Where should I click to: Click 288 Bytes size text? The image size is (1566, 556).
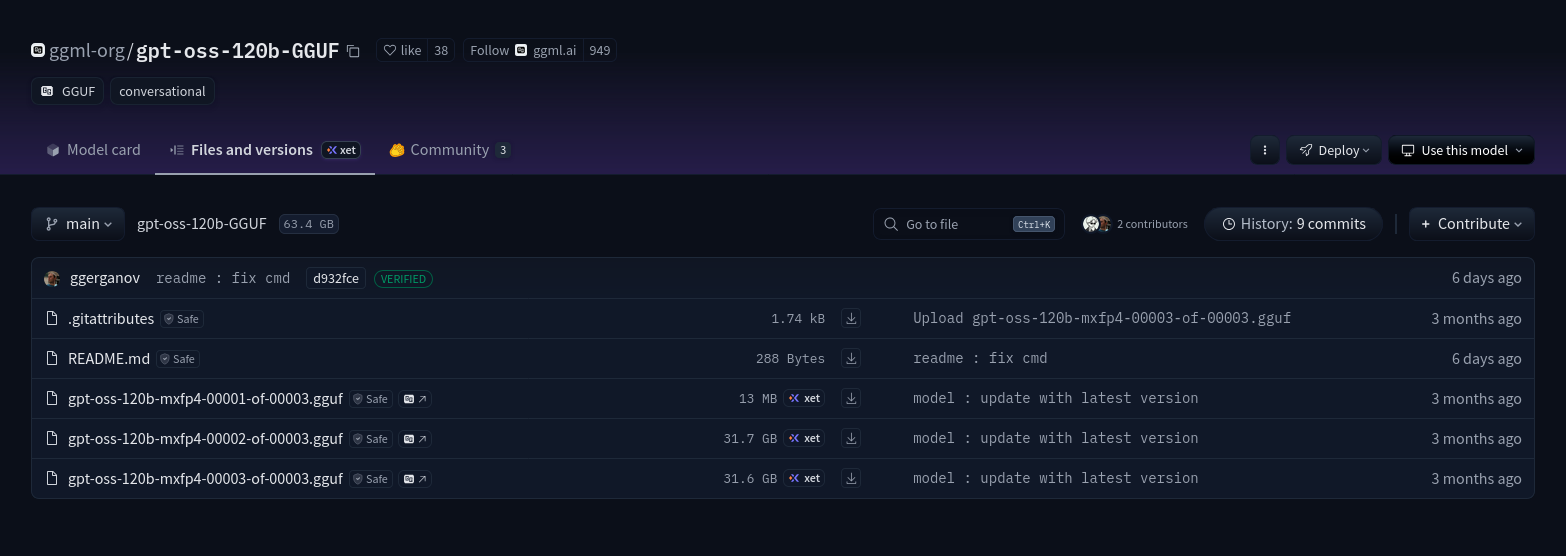[x=790, y=358]
